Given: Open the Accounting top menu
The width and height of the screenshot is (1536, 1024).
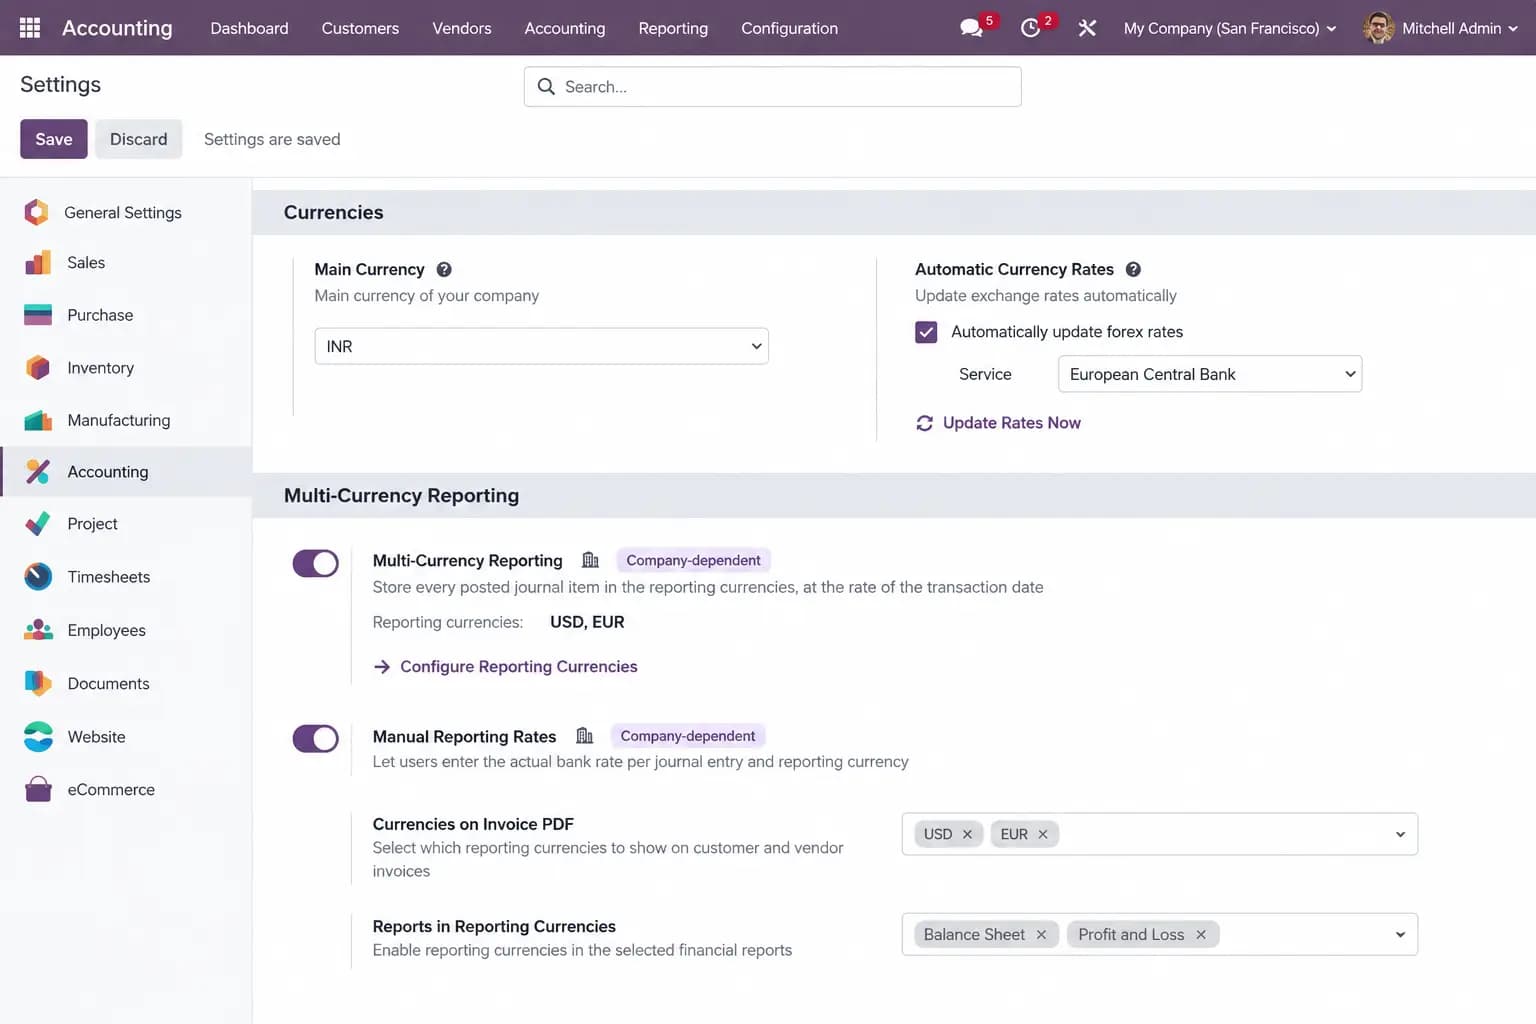Looking at the screenshot, I should [565, 28].
